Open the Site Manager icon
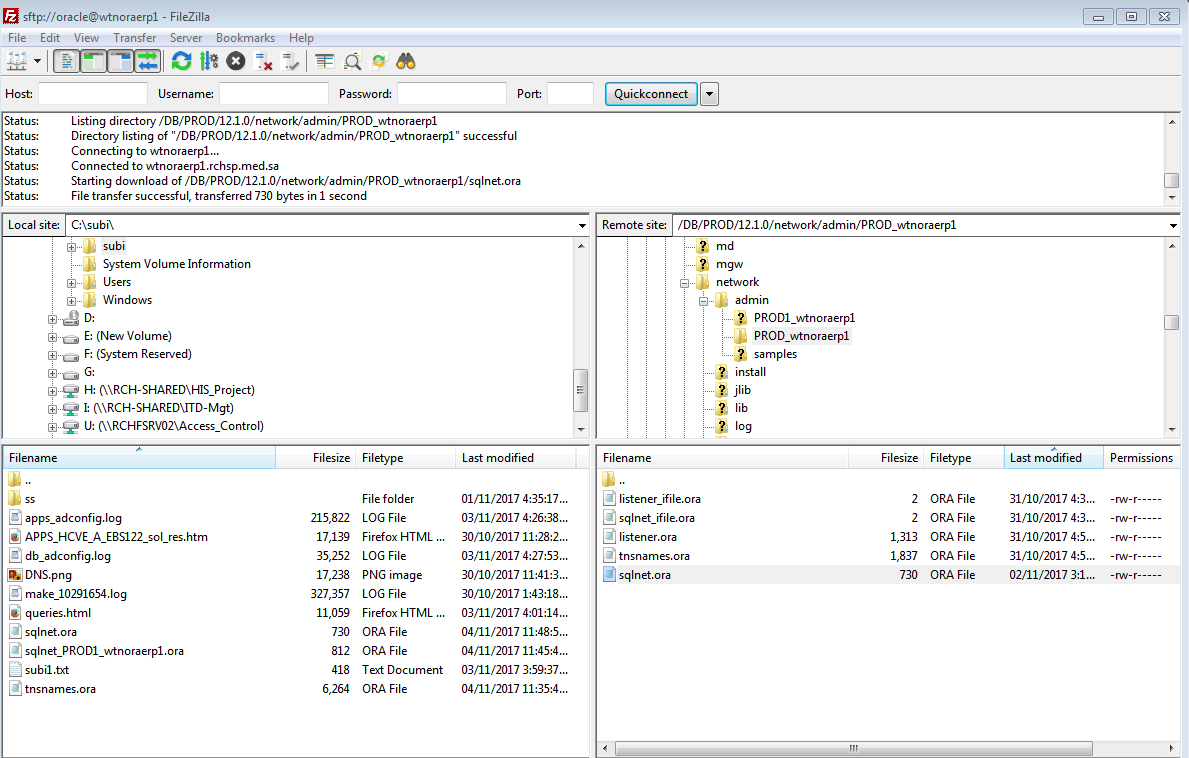This screenshot has width=1189, height=758. [x=16, y=61]
